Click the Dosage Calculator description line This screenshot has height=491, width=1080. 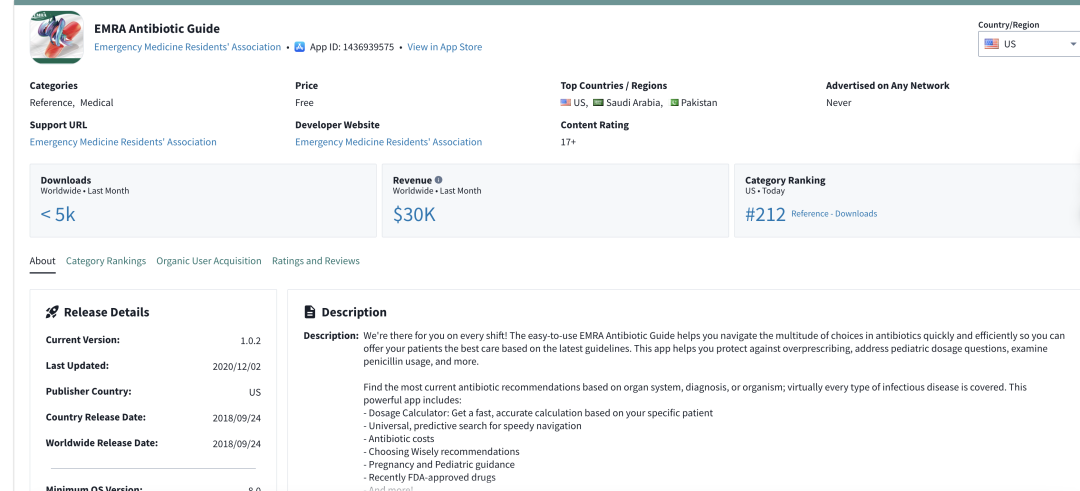point(538,412)
